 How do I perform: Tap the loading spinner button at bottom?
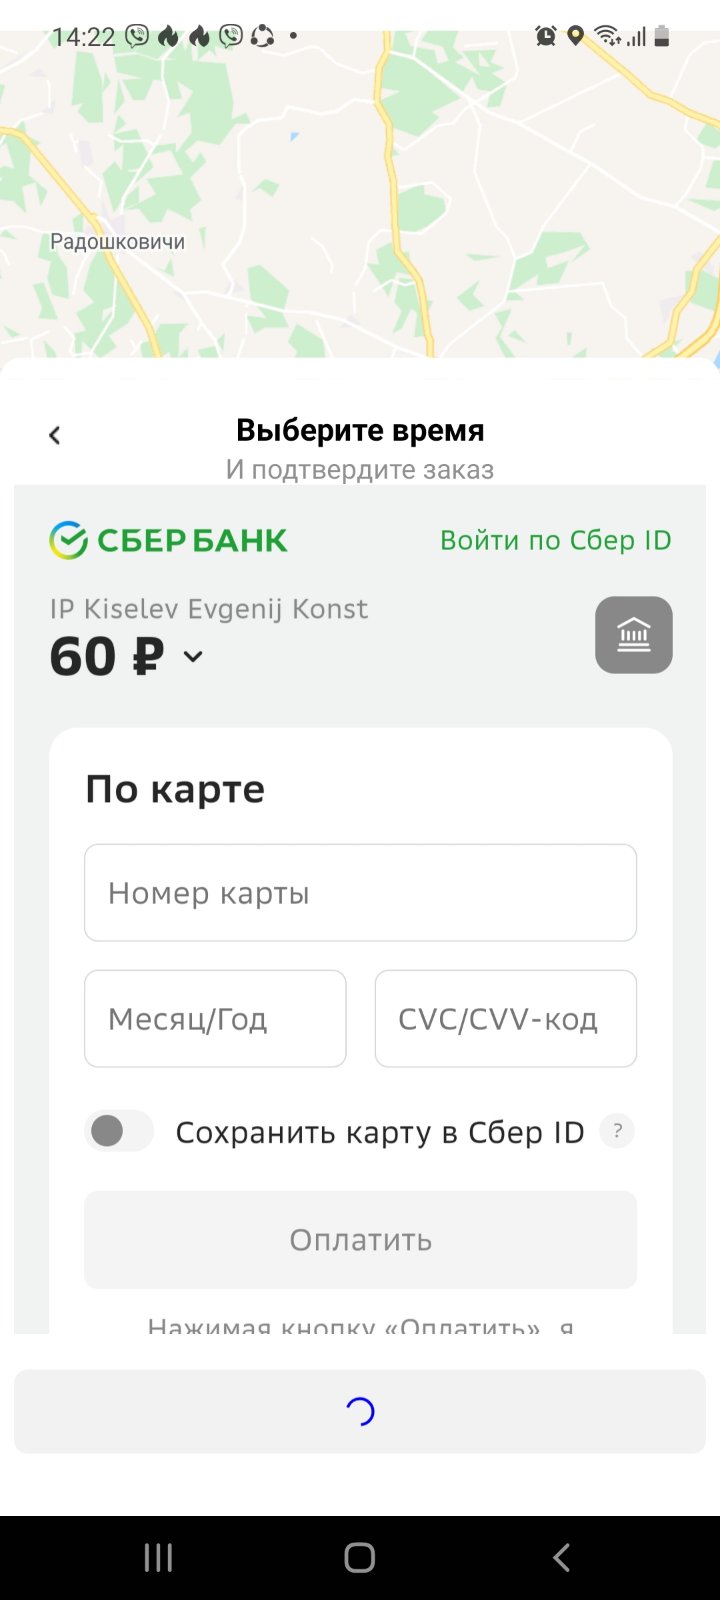360,1411
